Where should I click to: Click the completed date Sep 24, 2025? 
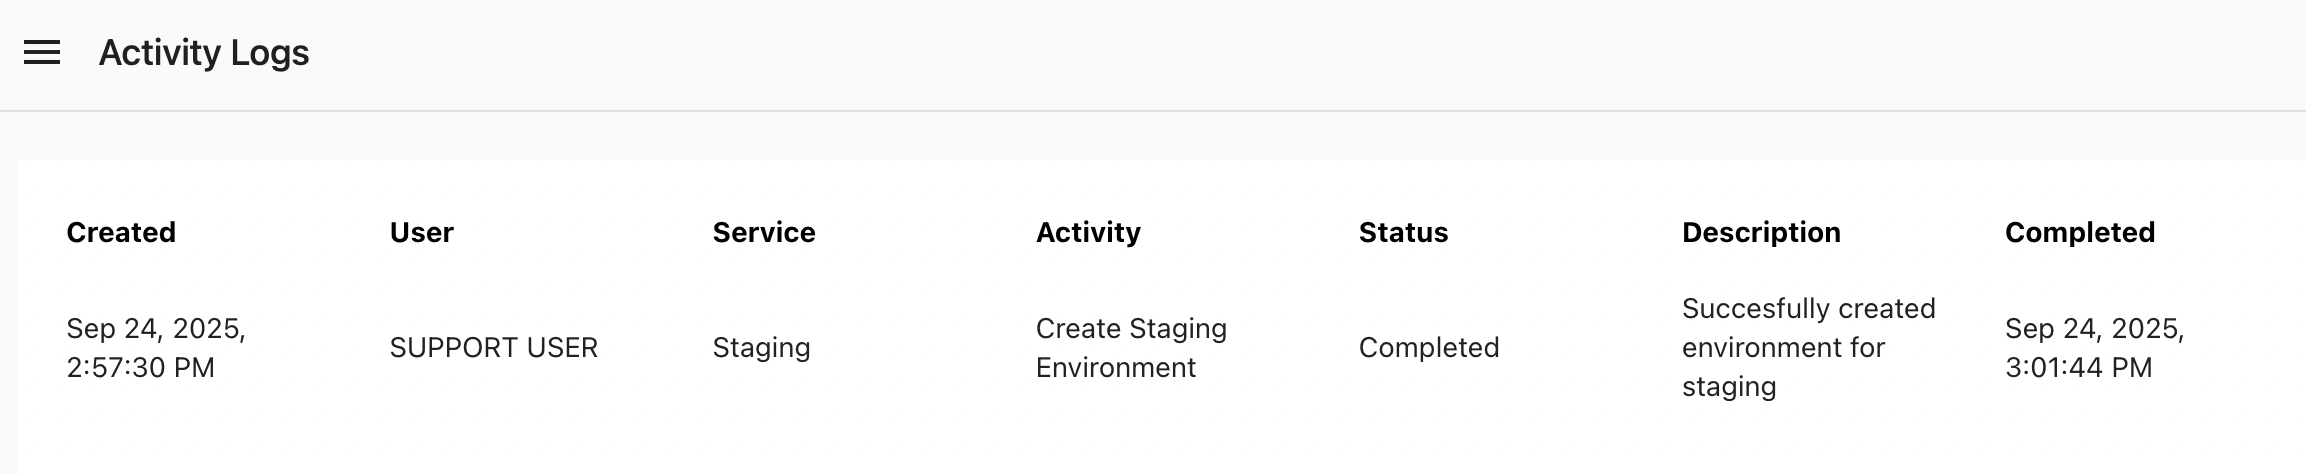coord(2094,328)
